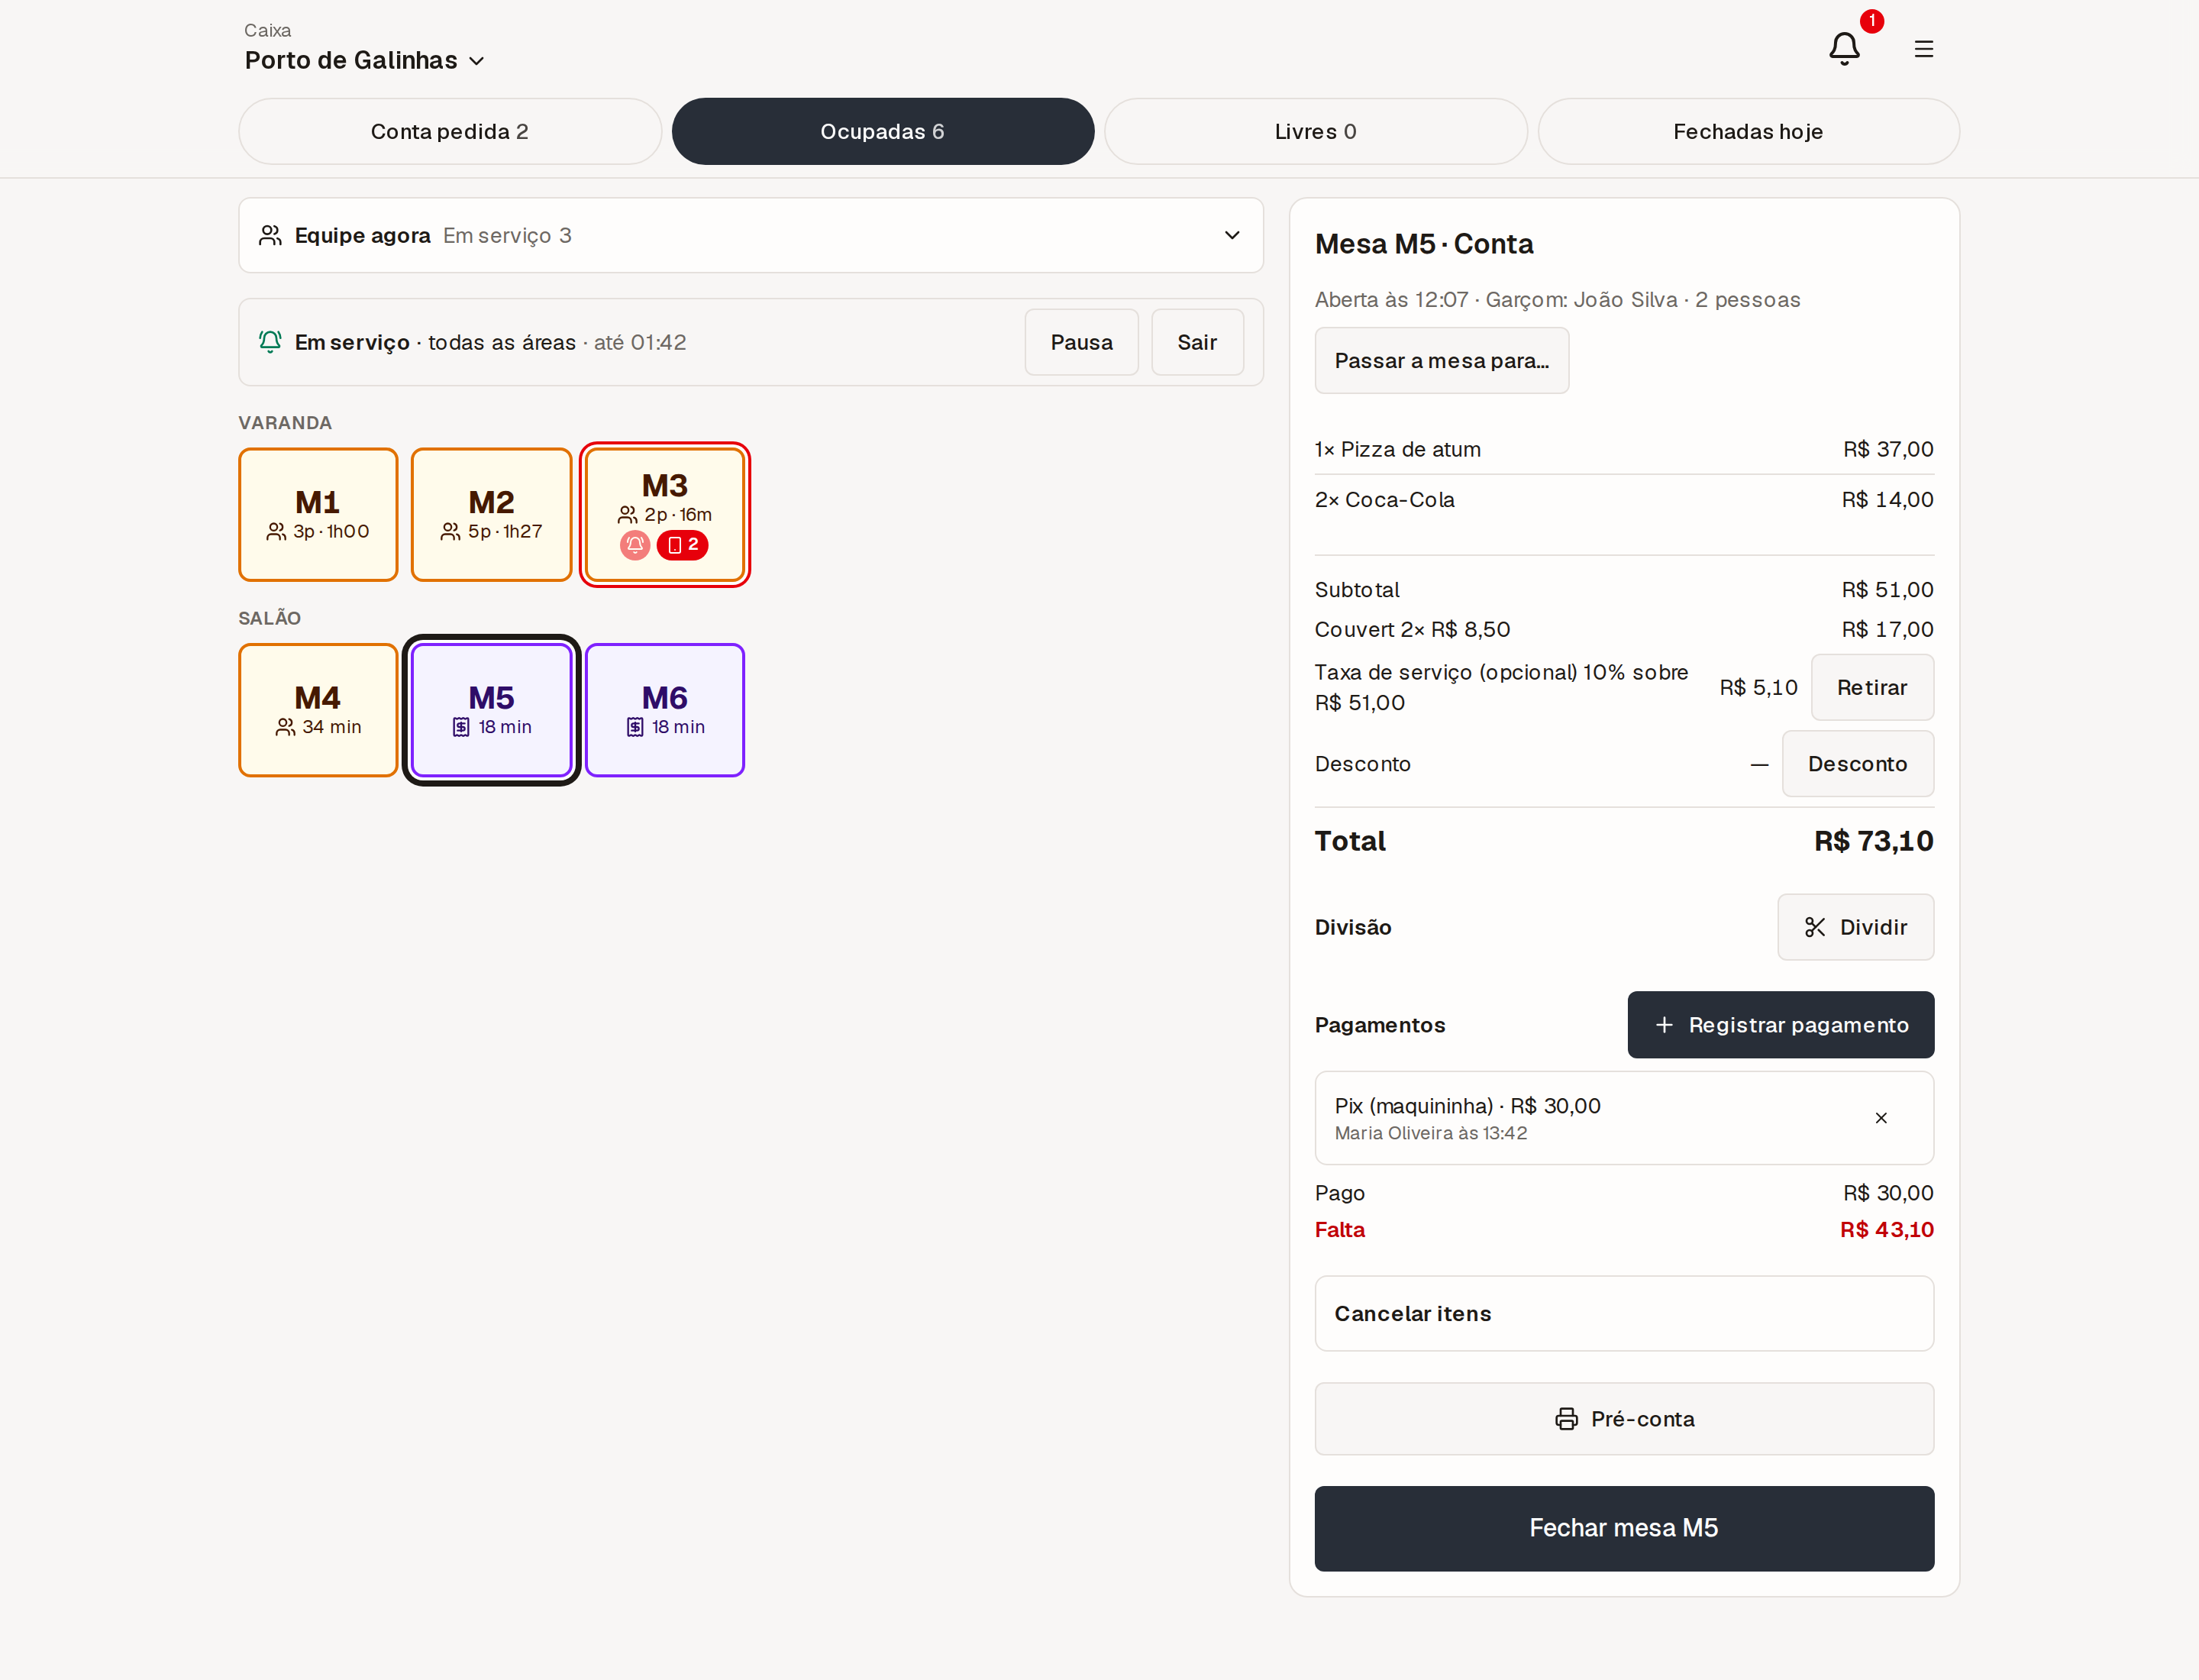
Task: Open the hamburger menu icon
Action: pos(1923,48)
